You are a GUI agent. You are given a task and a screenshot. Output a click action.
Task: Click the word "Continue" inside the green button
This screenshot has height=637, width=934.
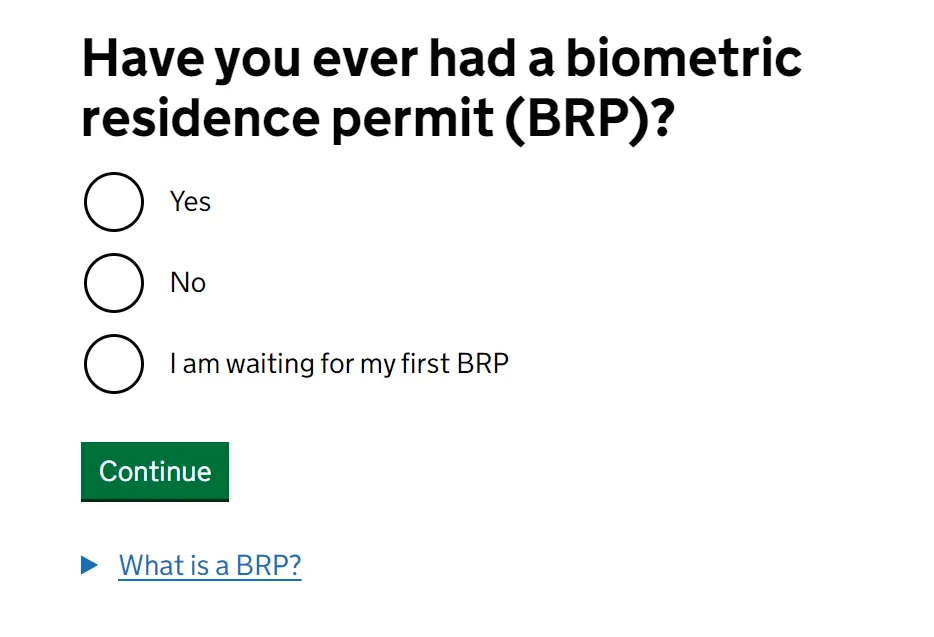pos(155,472)
